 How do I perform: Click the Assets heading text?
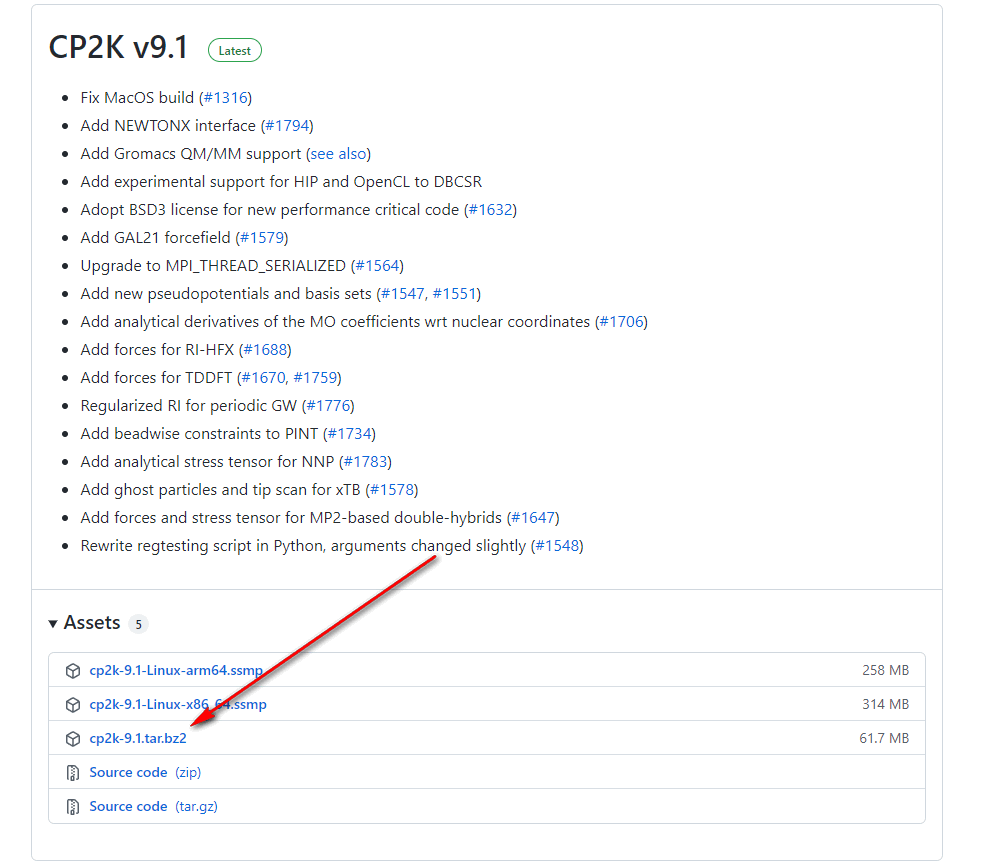click(92, 623)
